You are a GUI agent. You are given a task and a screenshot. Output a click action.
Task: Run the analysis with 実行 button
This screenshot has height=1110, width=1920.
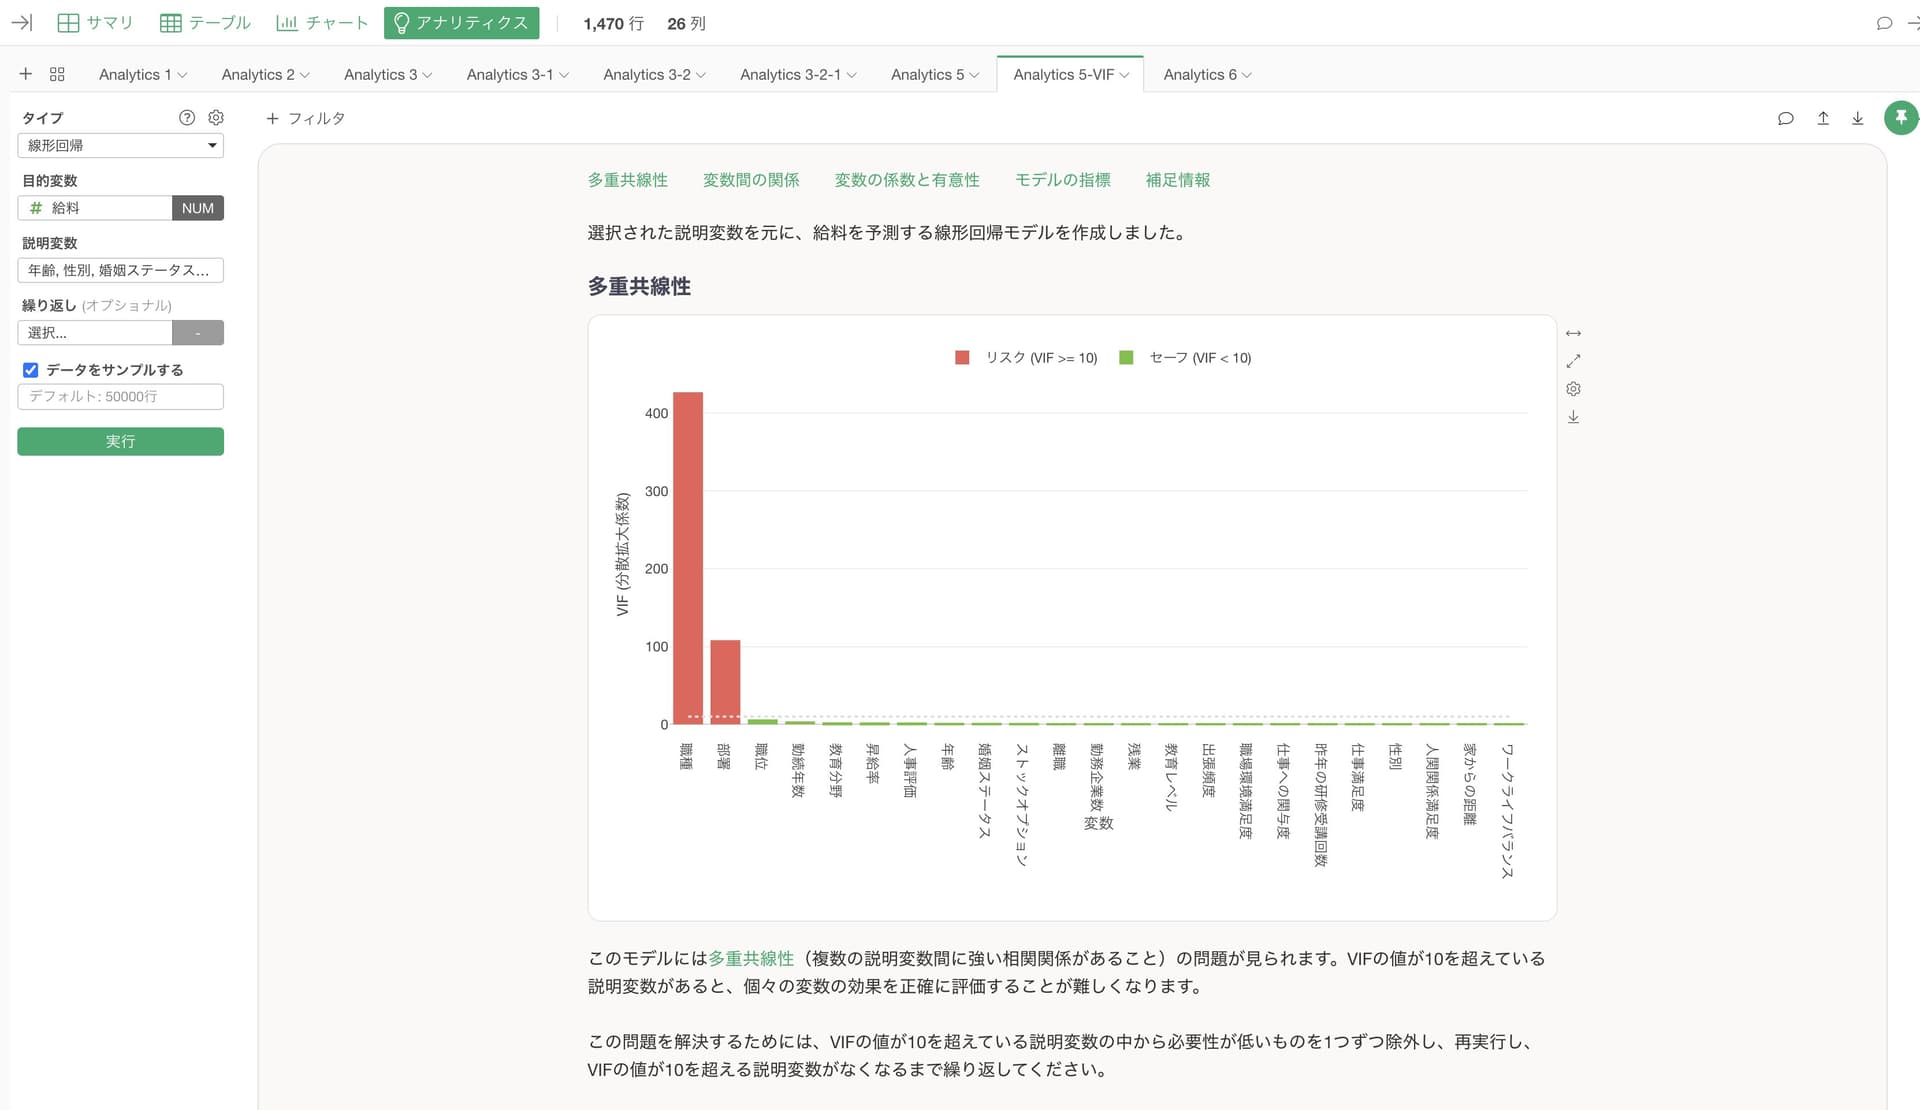pos(120,441)
